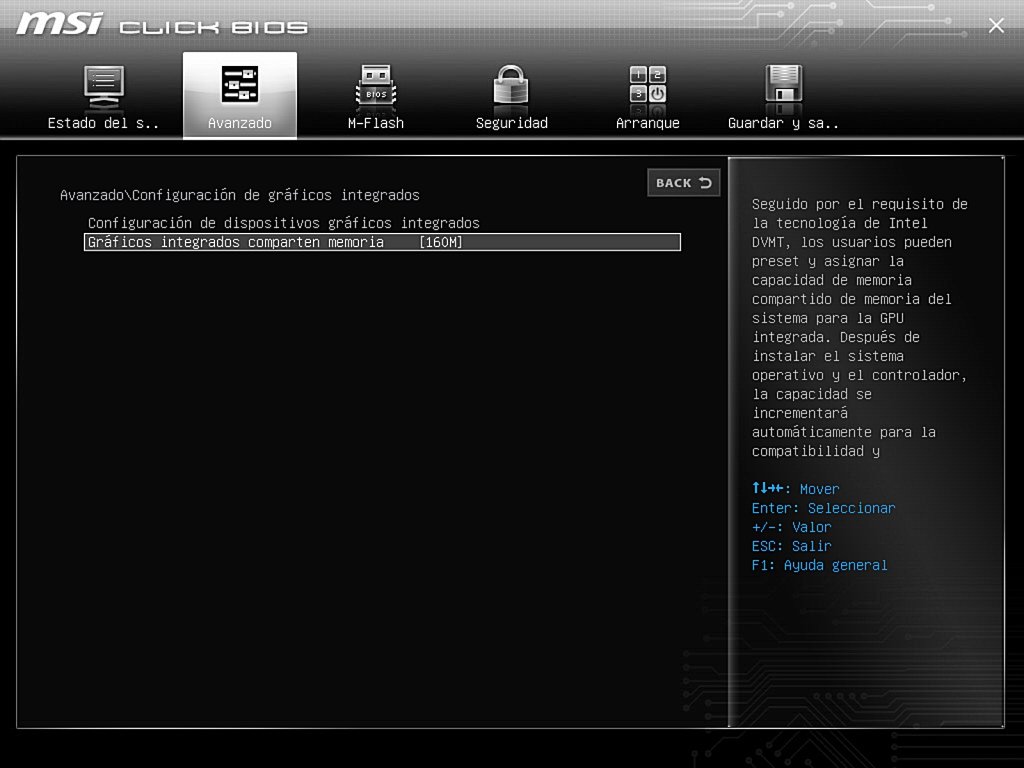The height and width of the screenshot is (768, 1024).
Task: Click the arrows 'Mover' hint
Action: (x=795, y=488)
